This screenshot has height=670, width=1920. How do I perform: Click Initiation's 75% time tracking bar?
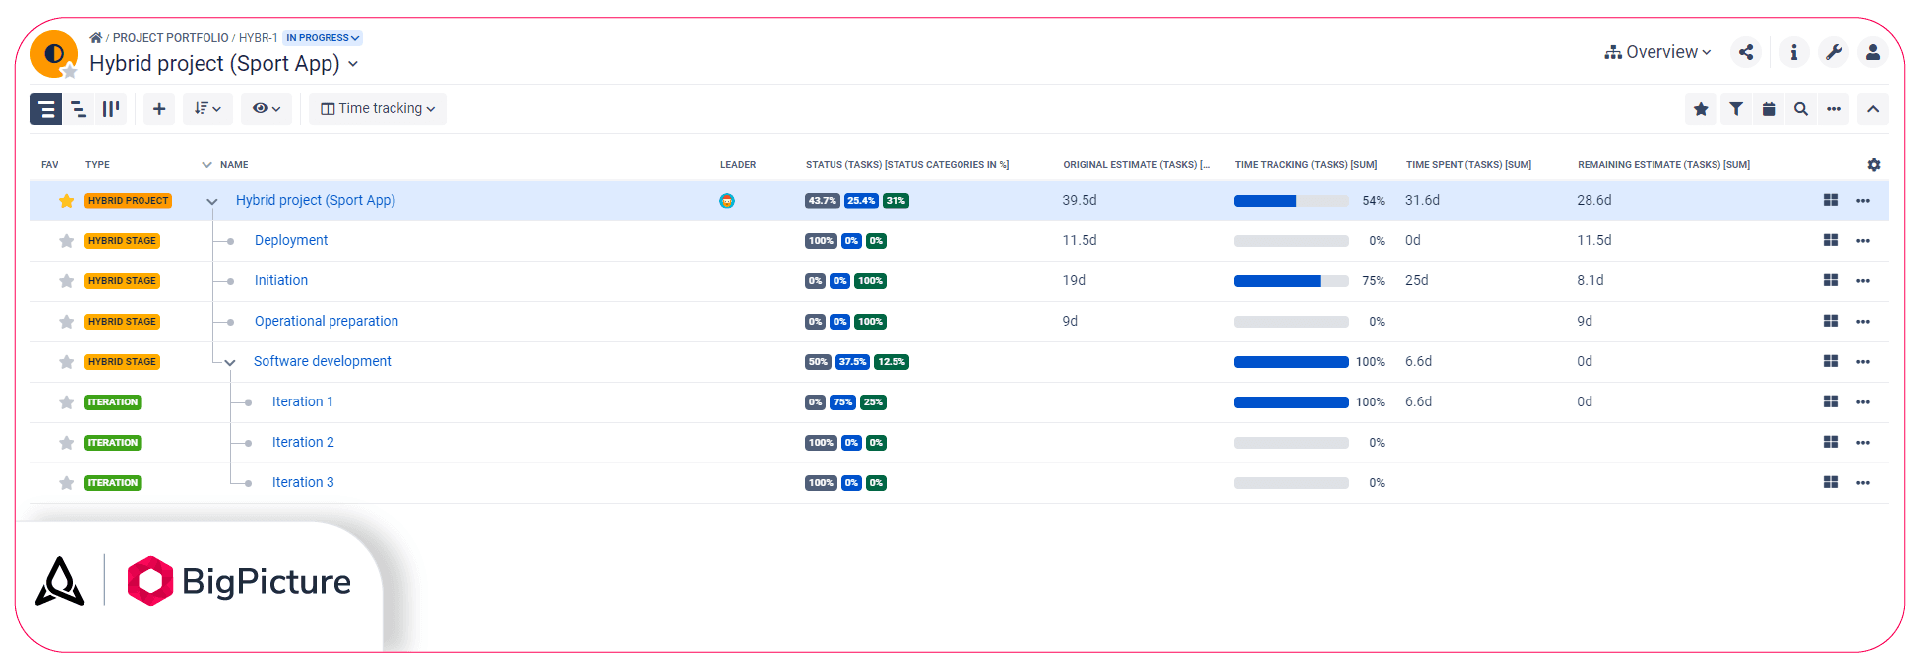[1291, 281]
